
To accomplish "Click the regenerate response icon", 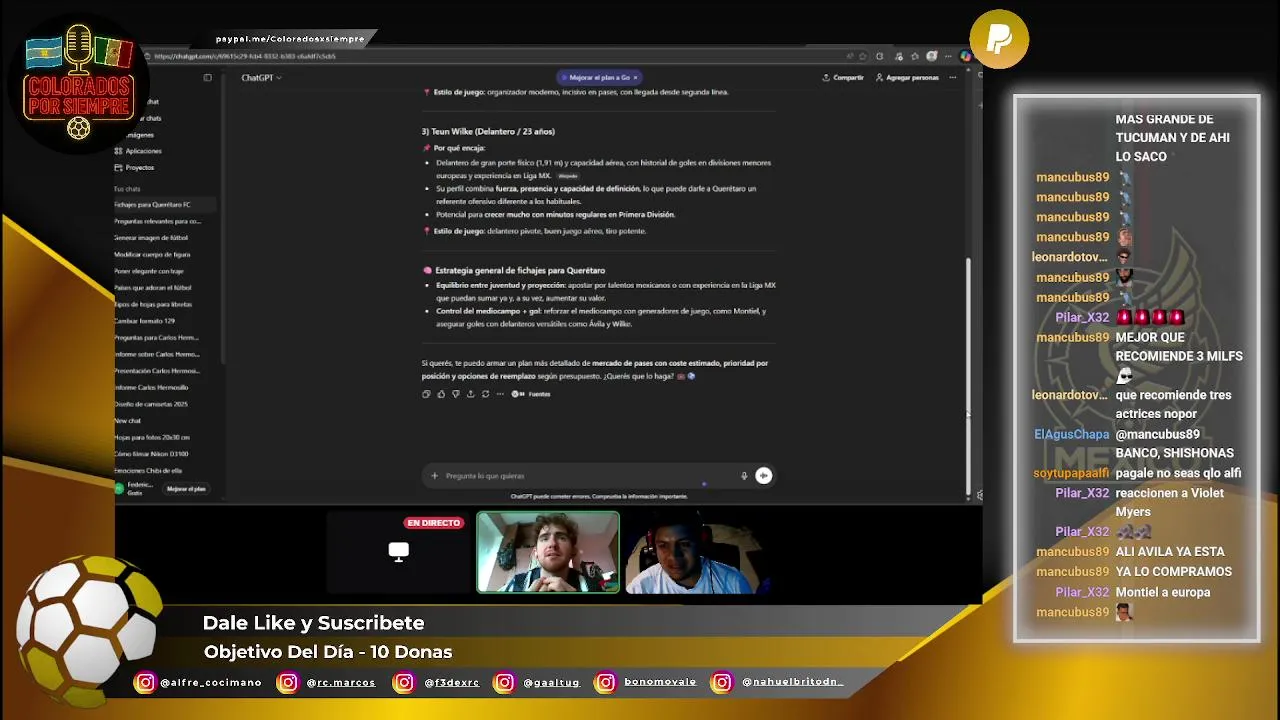I will 485,394.
